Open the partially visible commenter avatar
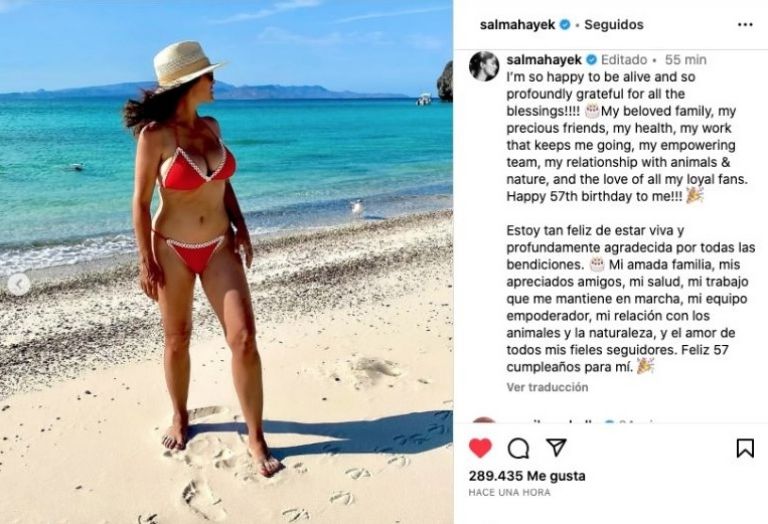Image resolution: width=768 pixels, height=524 pixels. tap(484, 420)
